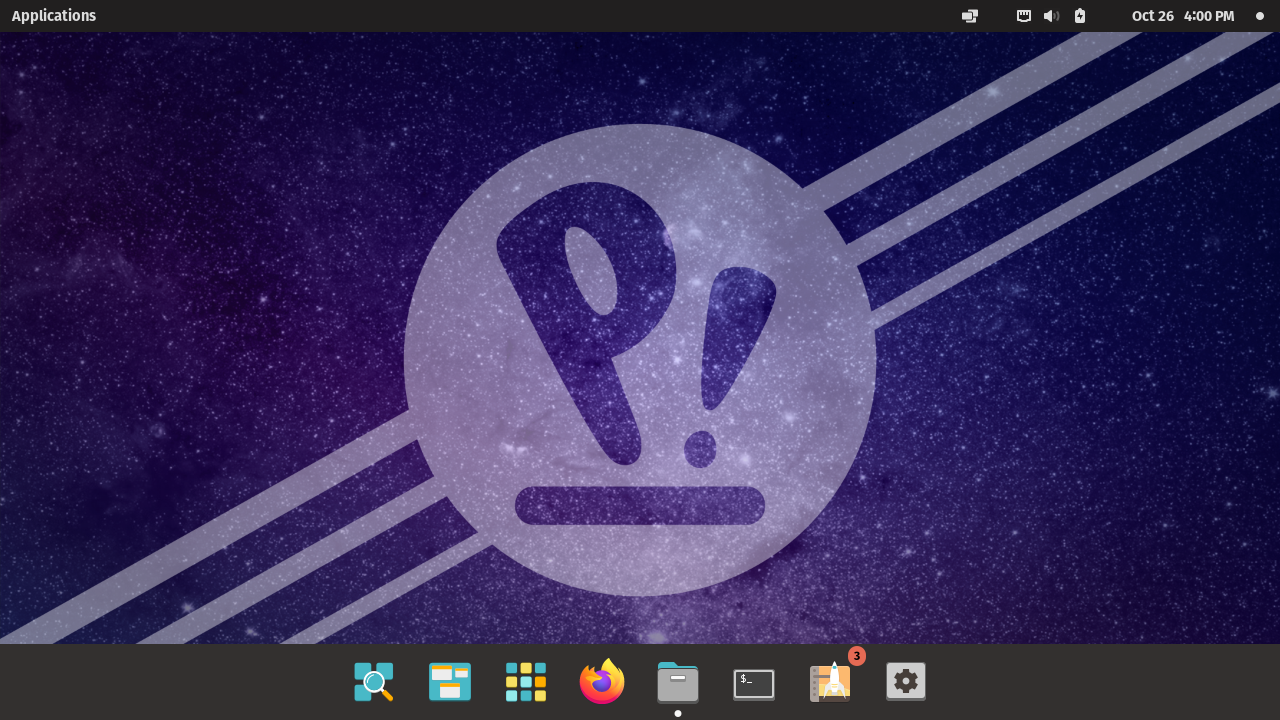
Task: Click the overlapping screens indicator in top bar
Action: click(x=970, y=16)
